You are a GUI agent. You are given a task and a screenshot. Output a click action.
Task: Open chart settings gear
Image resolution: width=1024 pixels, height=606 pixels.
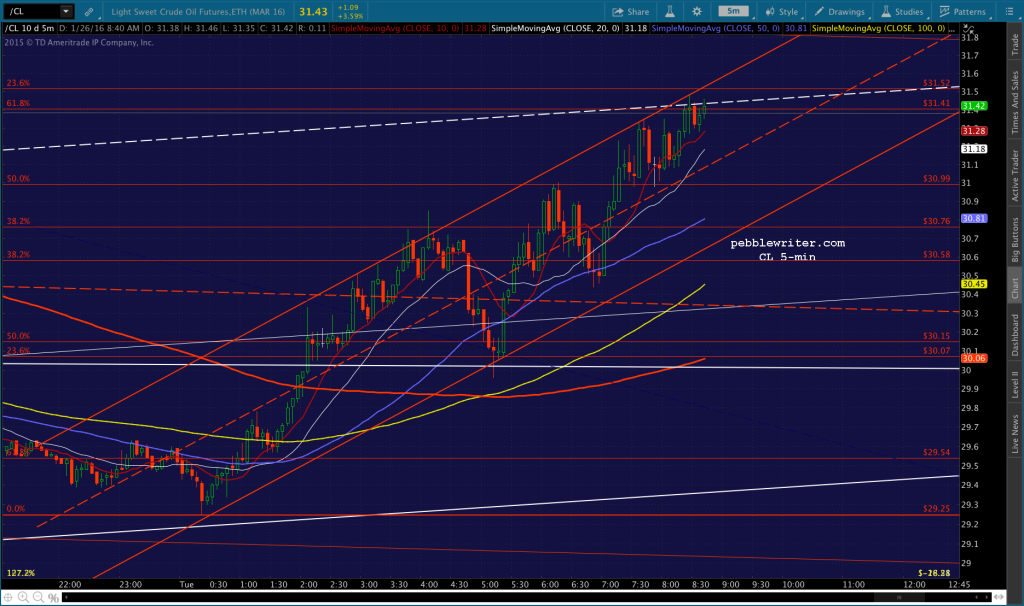point(697,12)
